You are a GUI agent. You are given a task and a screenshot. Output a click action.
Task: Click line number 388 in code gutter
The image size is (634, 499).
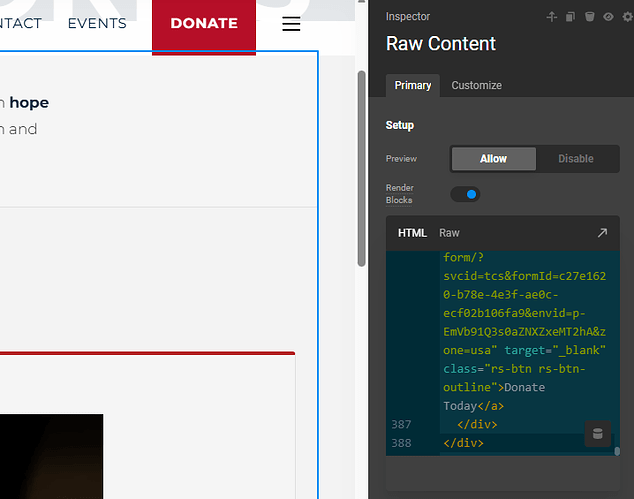pos(401,442)
